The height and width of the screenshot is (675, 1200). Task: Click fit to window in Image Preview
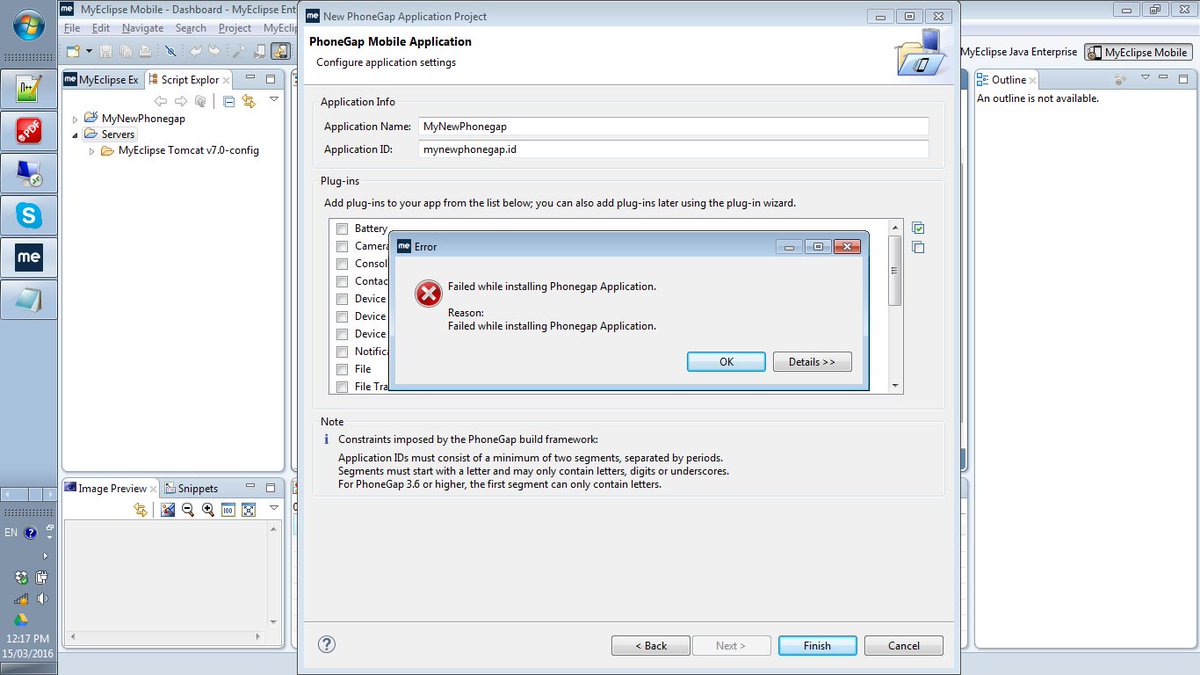(248, 510)
